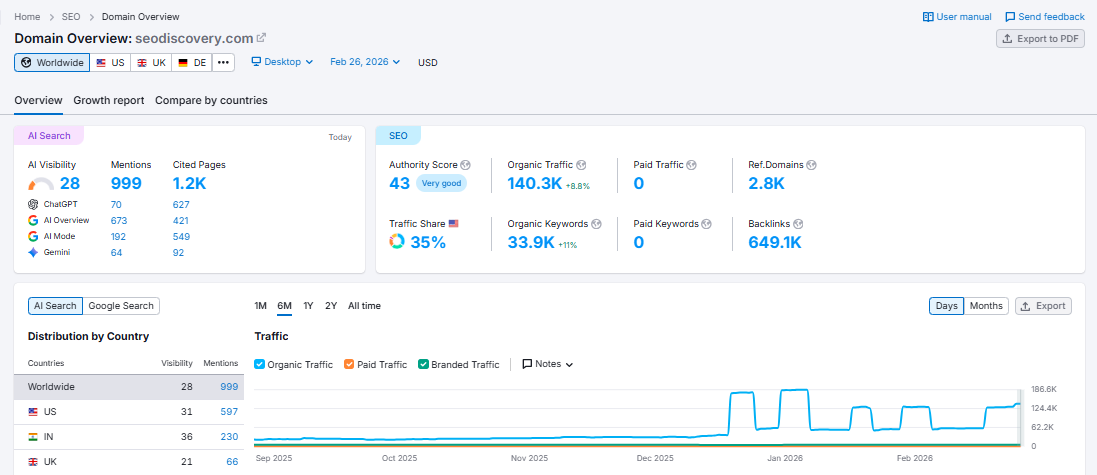
Task: Select the UK database button
Action: [151, 62]
